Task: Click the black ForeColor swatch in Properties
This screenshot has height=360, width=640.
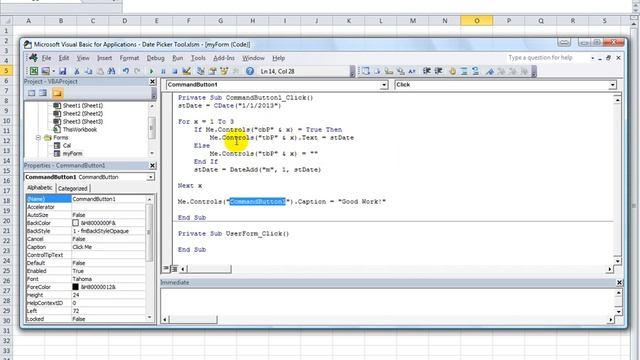Action: [76, 287]
